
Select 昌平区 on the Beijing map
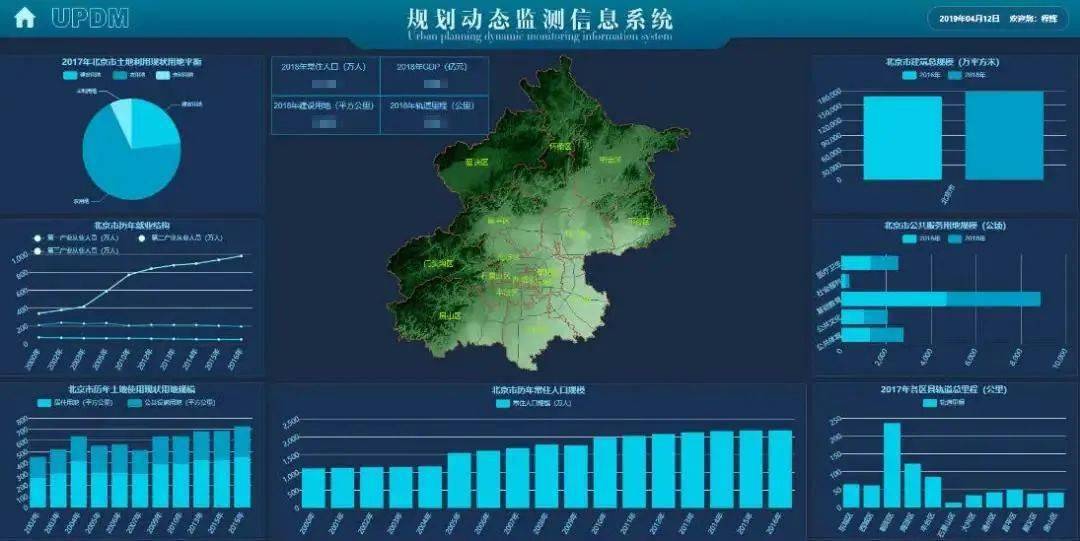click(499, 221)
